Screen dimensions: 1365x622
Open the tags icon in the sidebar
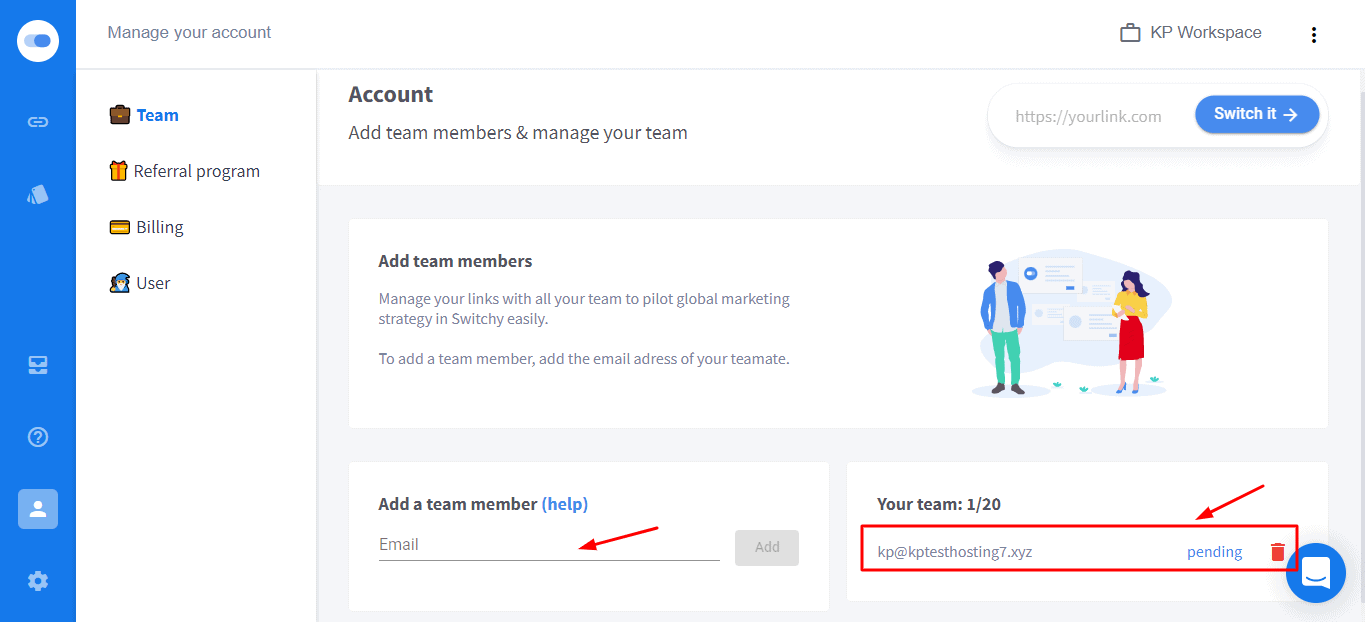coord(38,194)
